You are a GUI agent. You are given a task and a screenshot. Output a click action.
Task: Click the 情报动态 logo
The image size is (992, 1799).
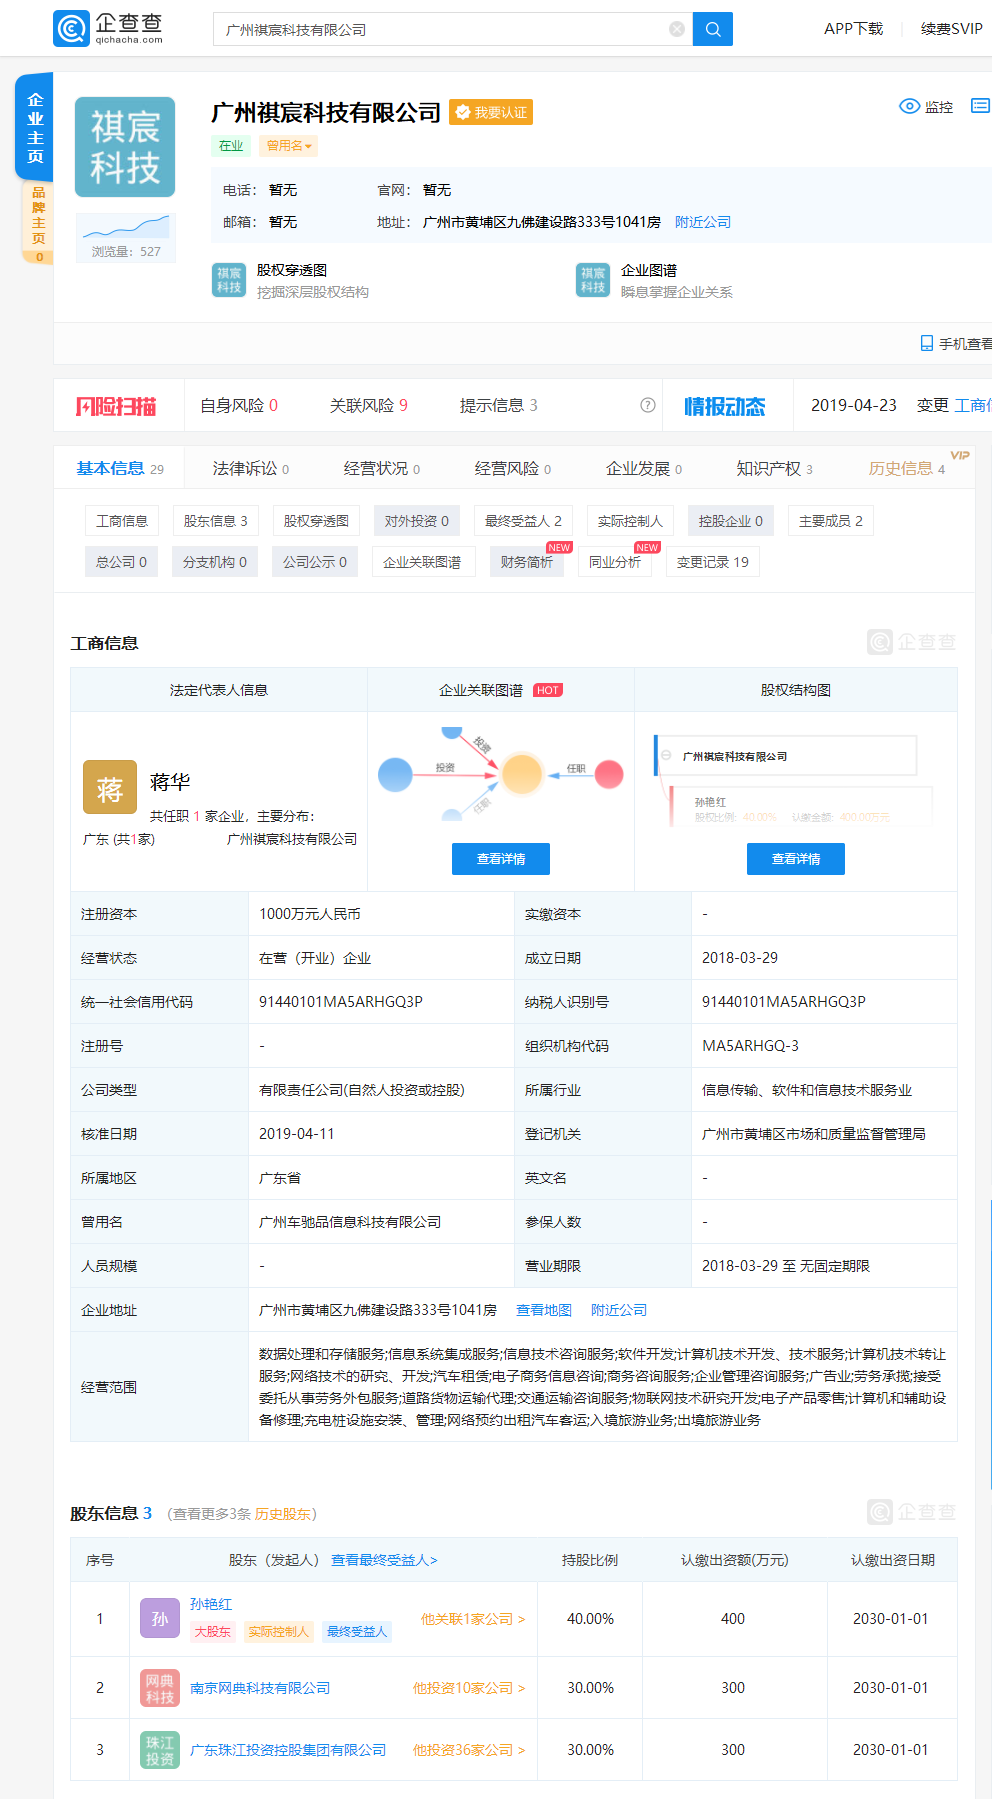pyautogui.click(x=725, y=406)
